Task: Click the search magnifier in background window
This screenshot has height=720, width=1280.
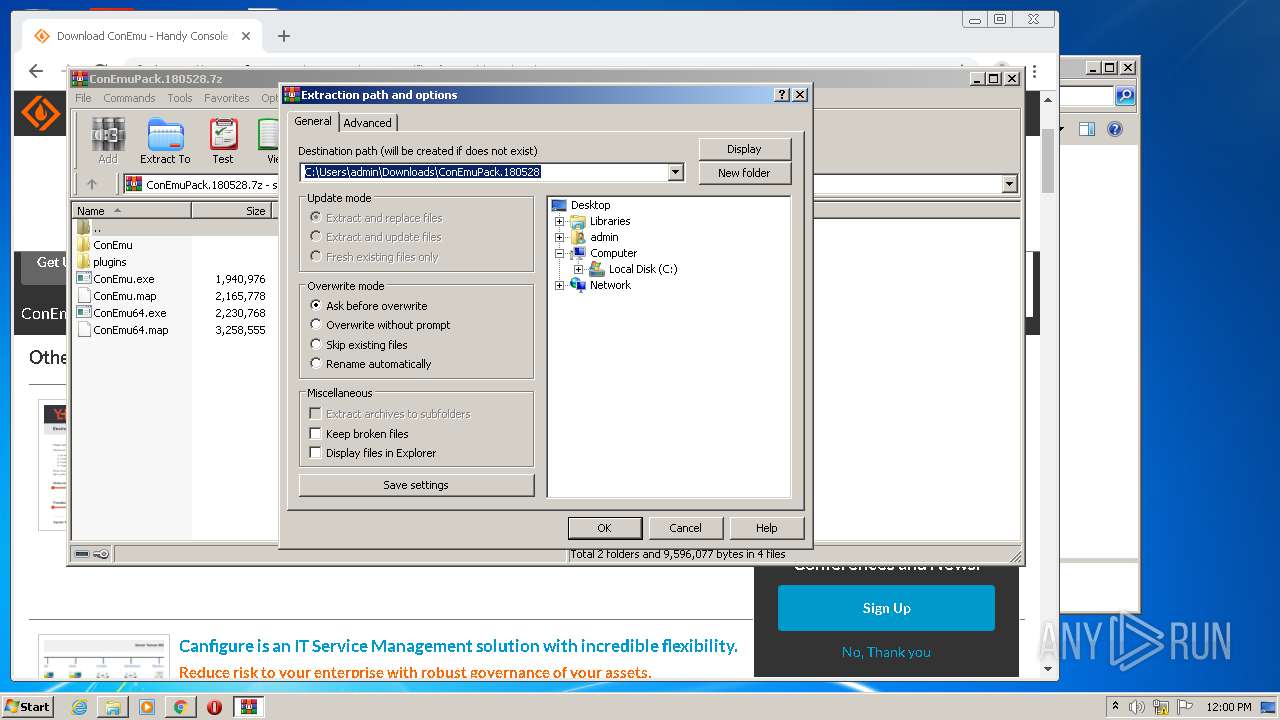Action: tap(1125, 96)
